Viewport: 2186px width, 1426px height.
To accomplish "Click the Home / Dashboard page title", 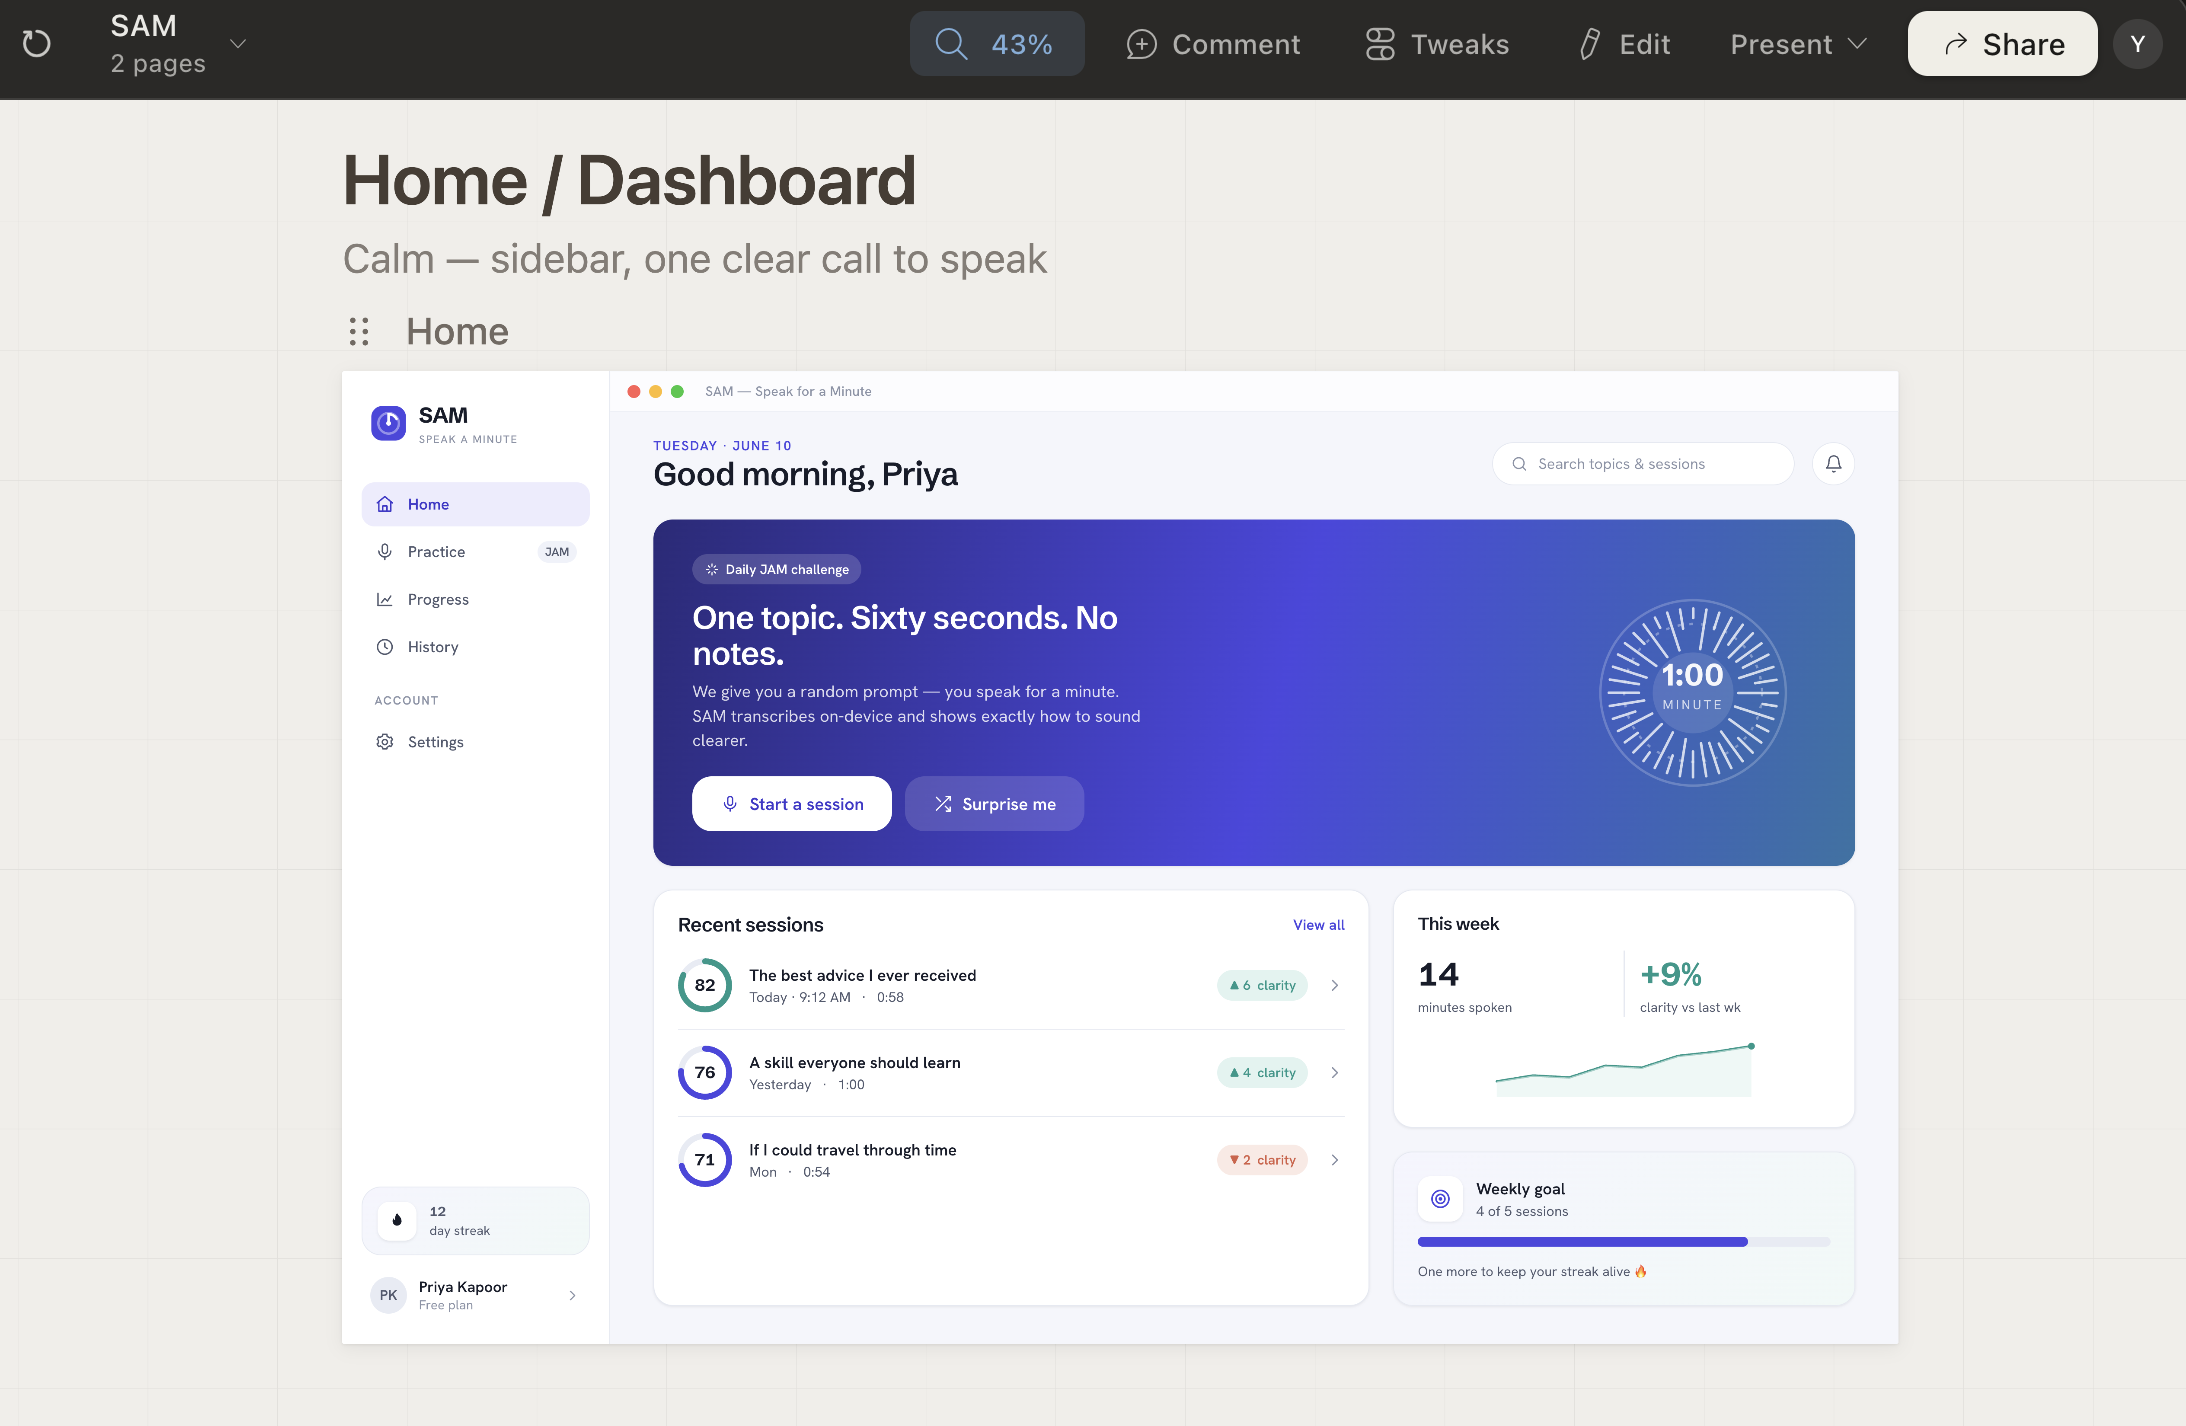I will click(x=629, y=181).
